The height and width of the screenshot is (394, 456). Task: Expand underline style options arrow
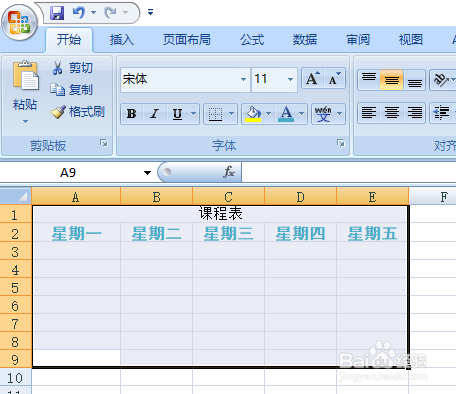pos(194,114)
